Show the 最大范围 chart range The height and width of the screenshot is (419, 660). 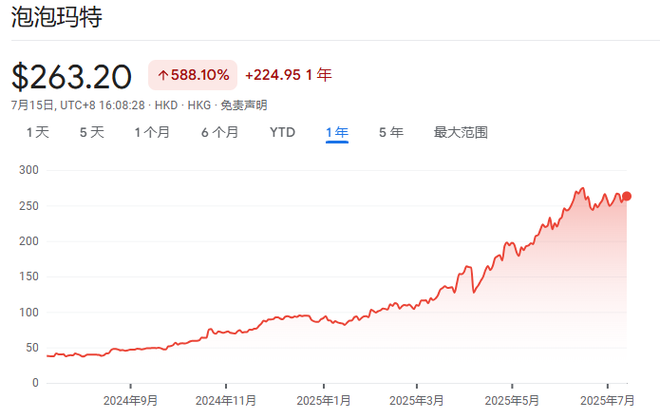click(460, 132)
